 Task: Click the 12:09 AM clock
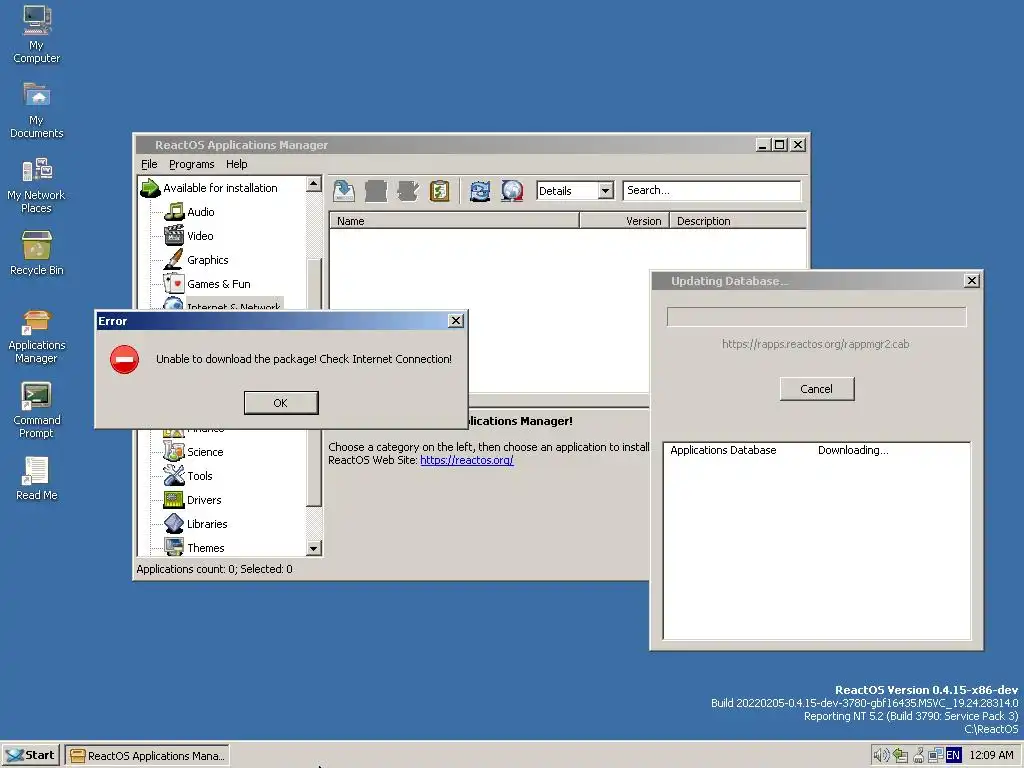point(991,756)
